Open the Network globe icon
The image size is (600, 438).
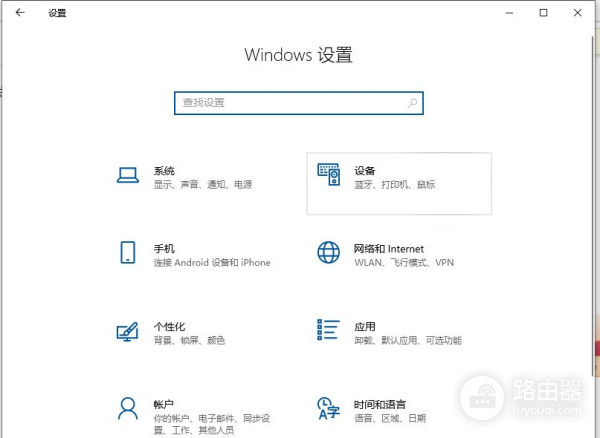point(328,252)
